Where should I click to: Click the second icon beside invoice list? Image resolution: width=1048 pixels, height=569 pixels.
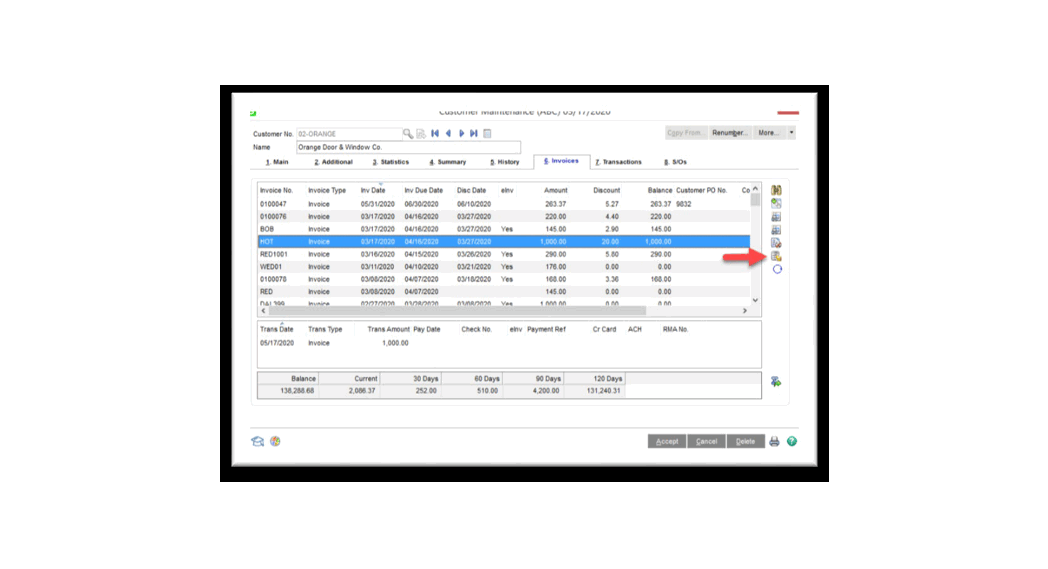pyautogui.click(x=776, y=203)
